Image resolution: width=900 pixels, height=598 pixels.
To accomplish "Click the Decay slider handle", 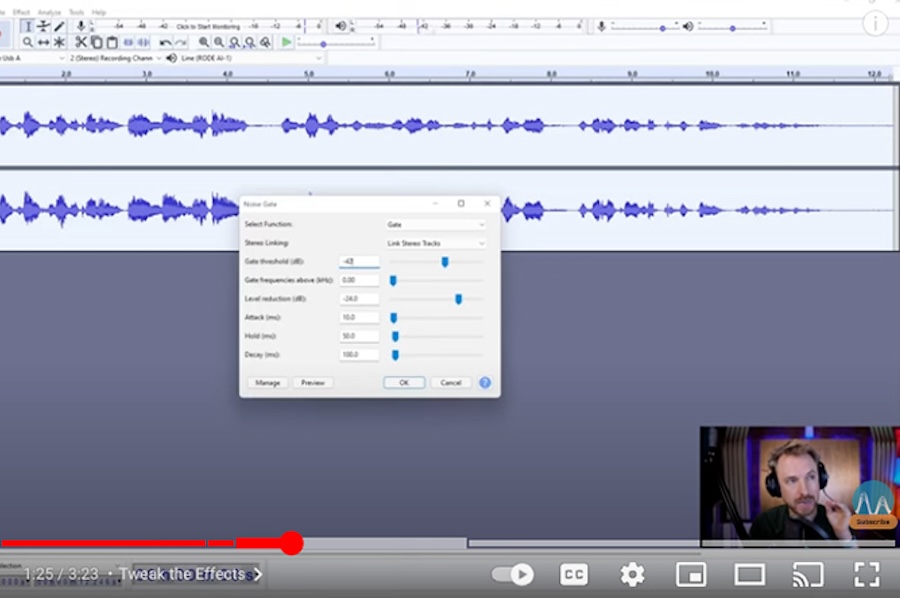I will click(x=395, y=355).
